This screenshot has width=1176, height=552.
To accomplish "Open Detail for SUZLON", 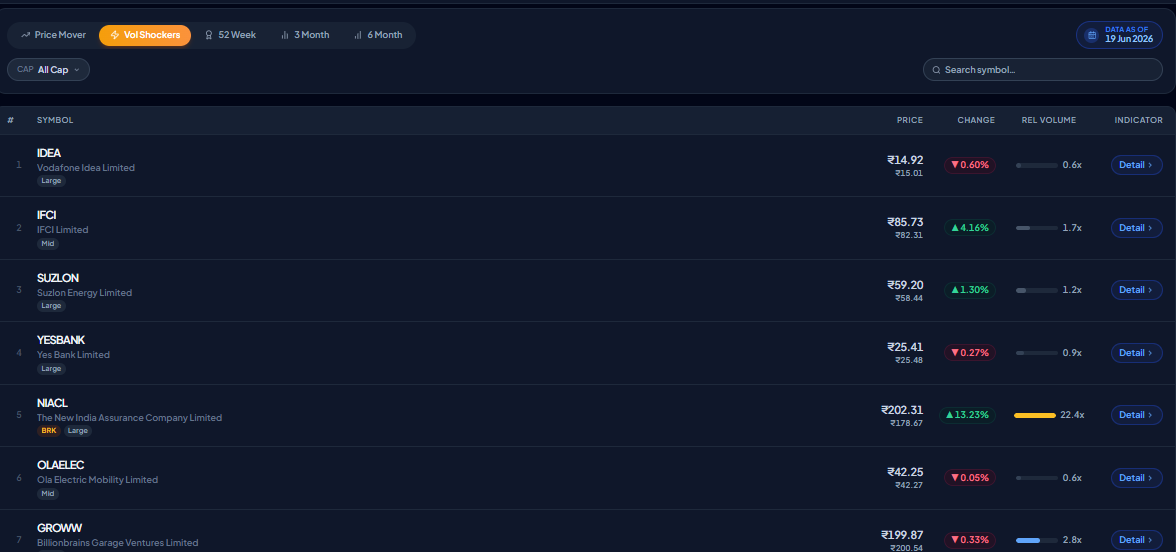I will click(x=1136, y=290).
